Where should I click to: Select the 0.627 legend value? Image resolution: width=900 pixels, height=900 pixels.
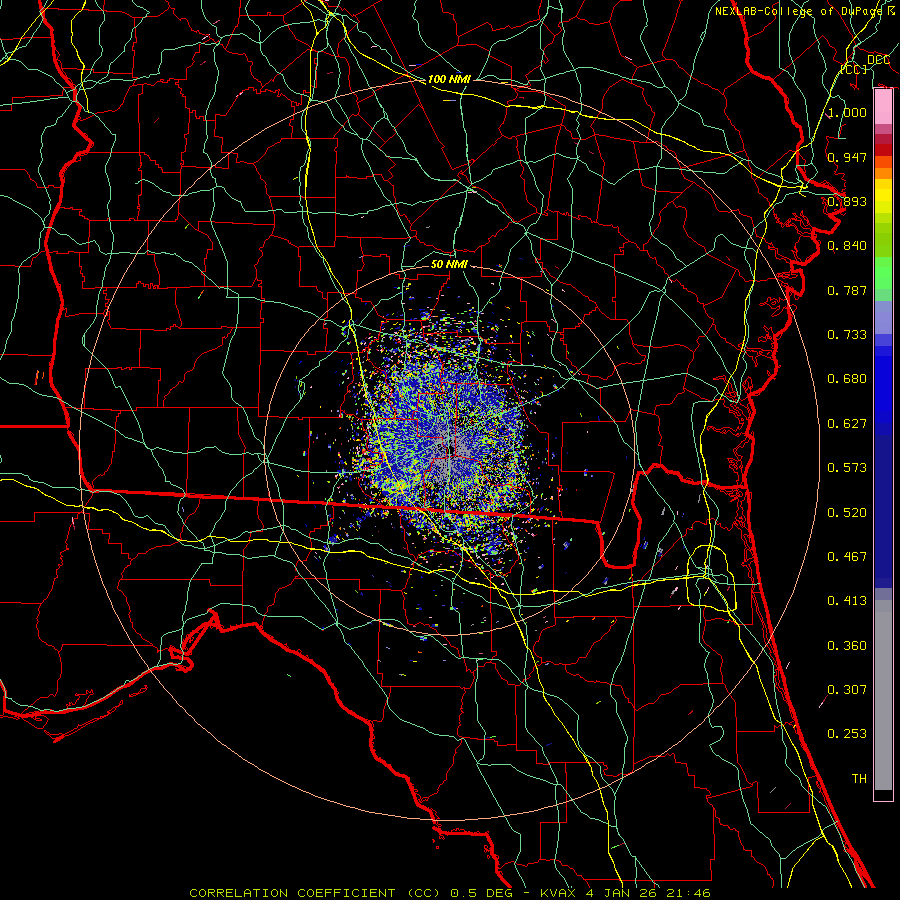click(847, 424)
